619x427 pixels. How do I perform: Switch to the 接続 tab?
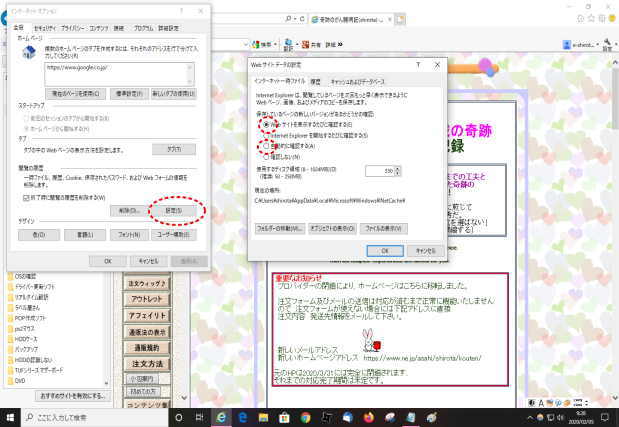[119, 28]
